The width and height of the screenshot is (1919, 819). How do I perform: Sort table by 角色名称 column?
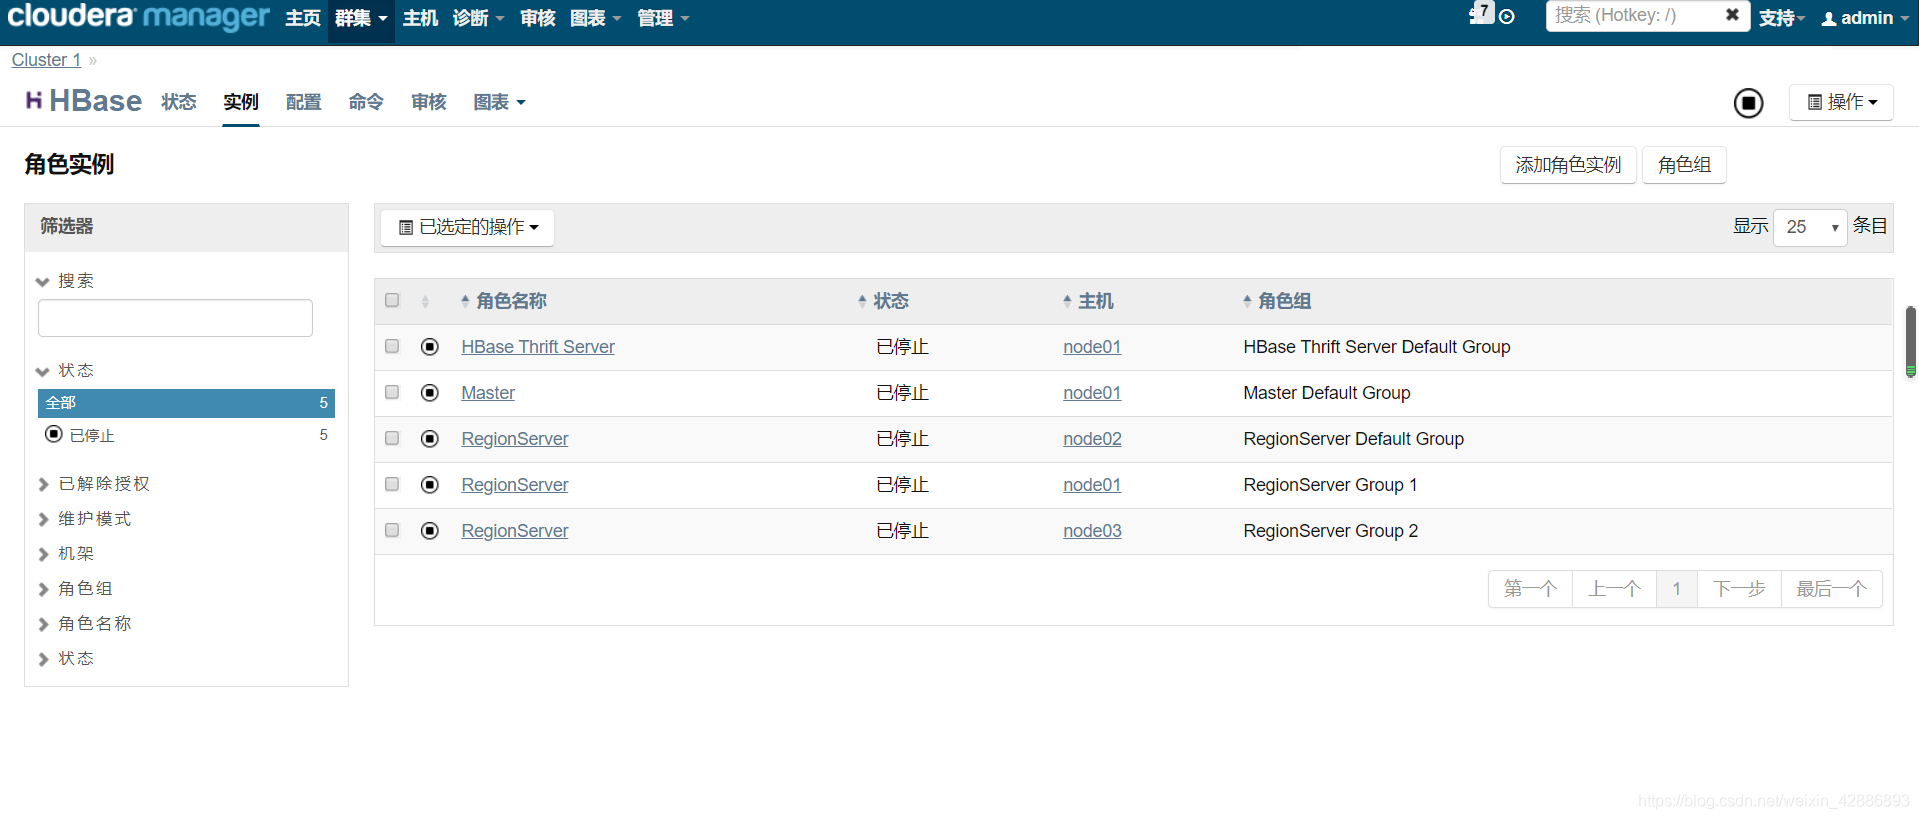click(x=504, y=301)
